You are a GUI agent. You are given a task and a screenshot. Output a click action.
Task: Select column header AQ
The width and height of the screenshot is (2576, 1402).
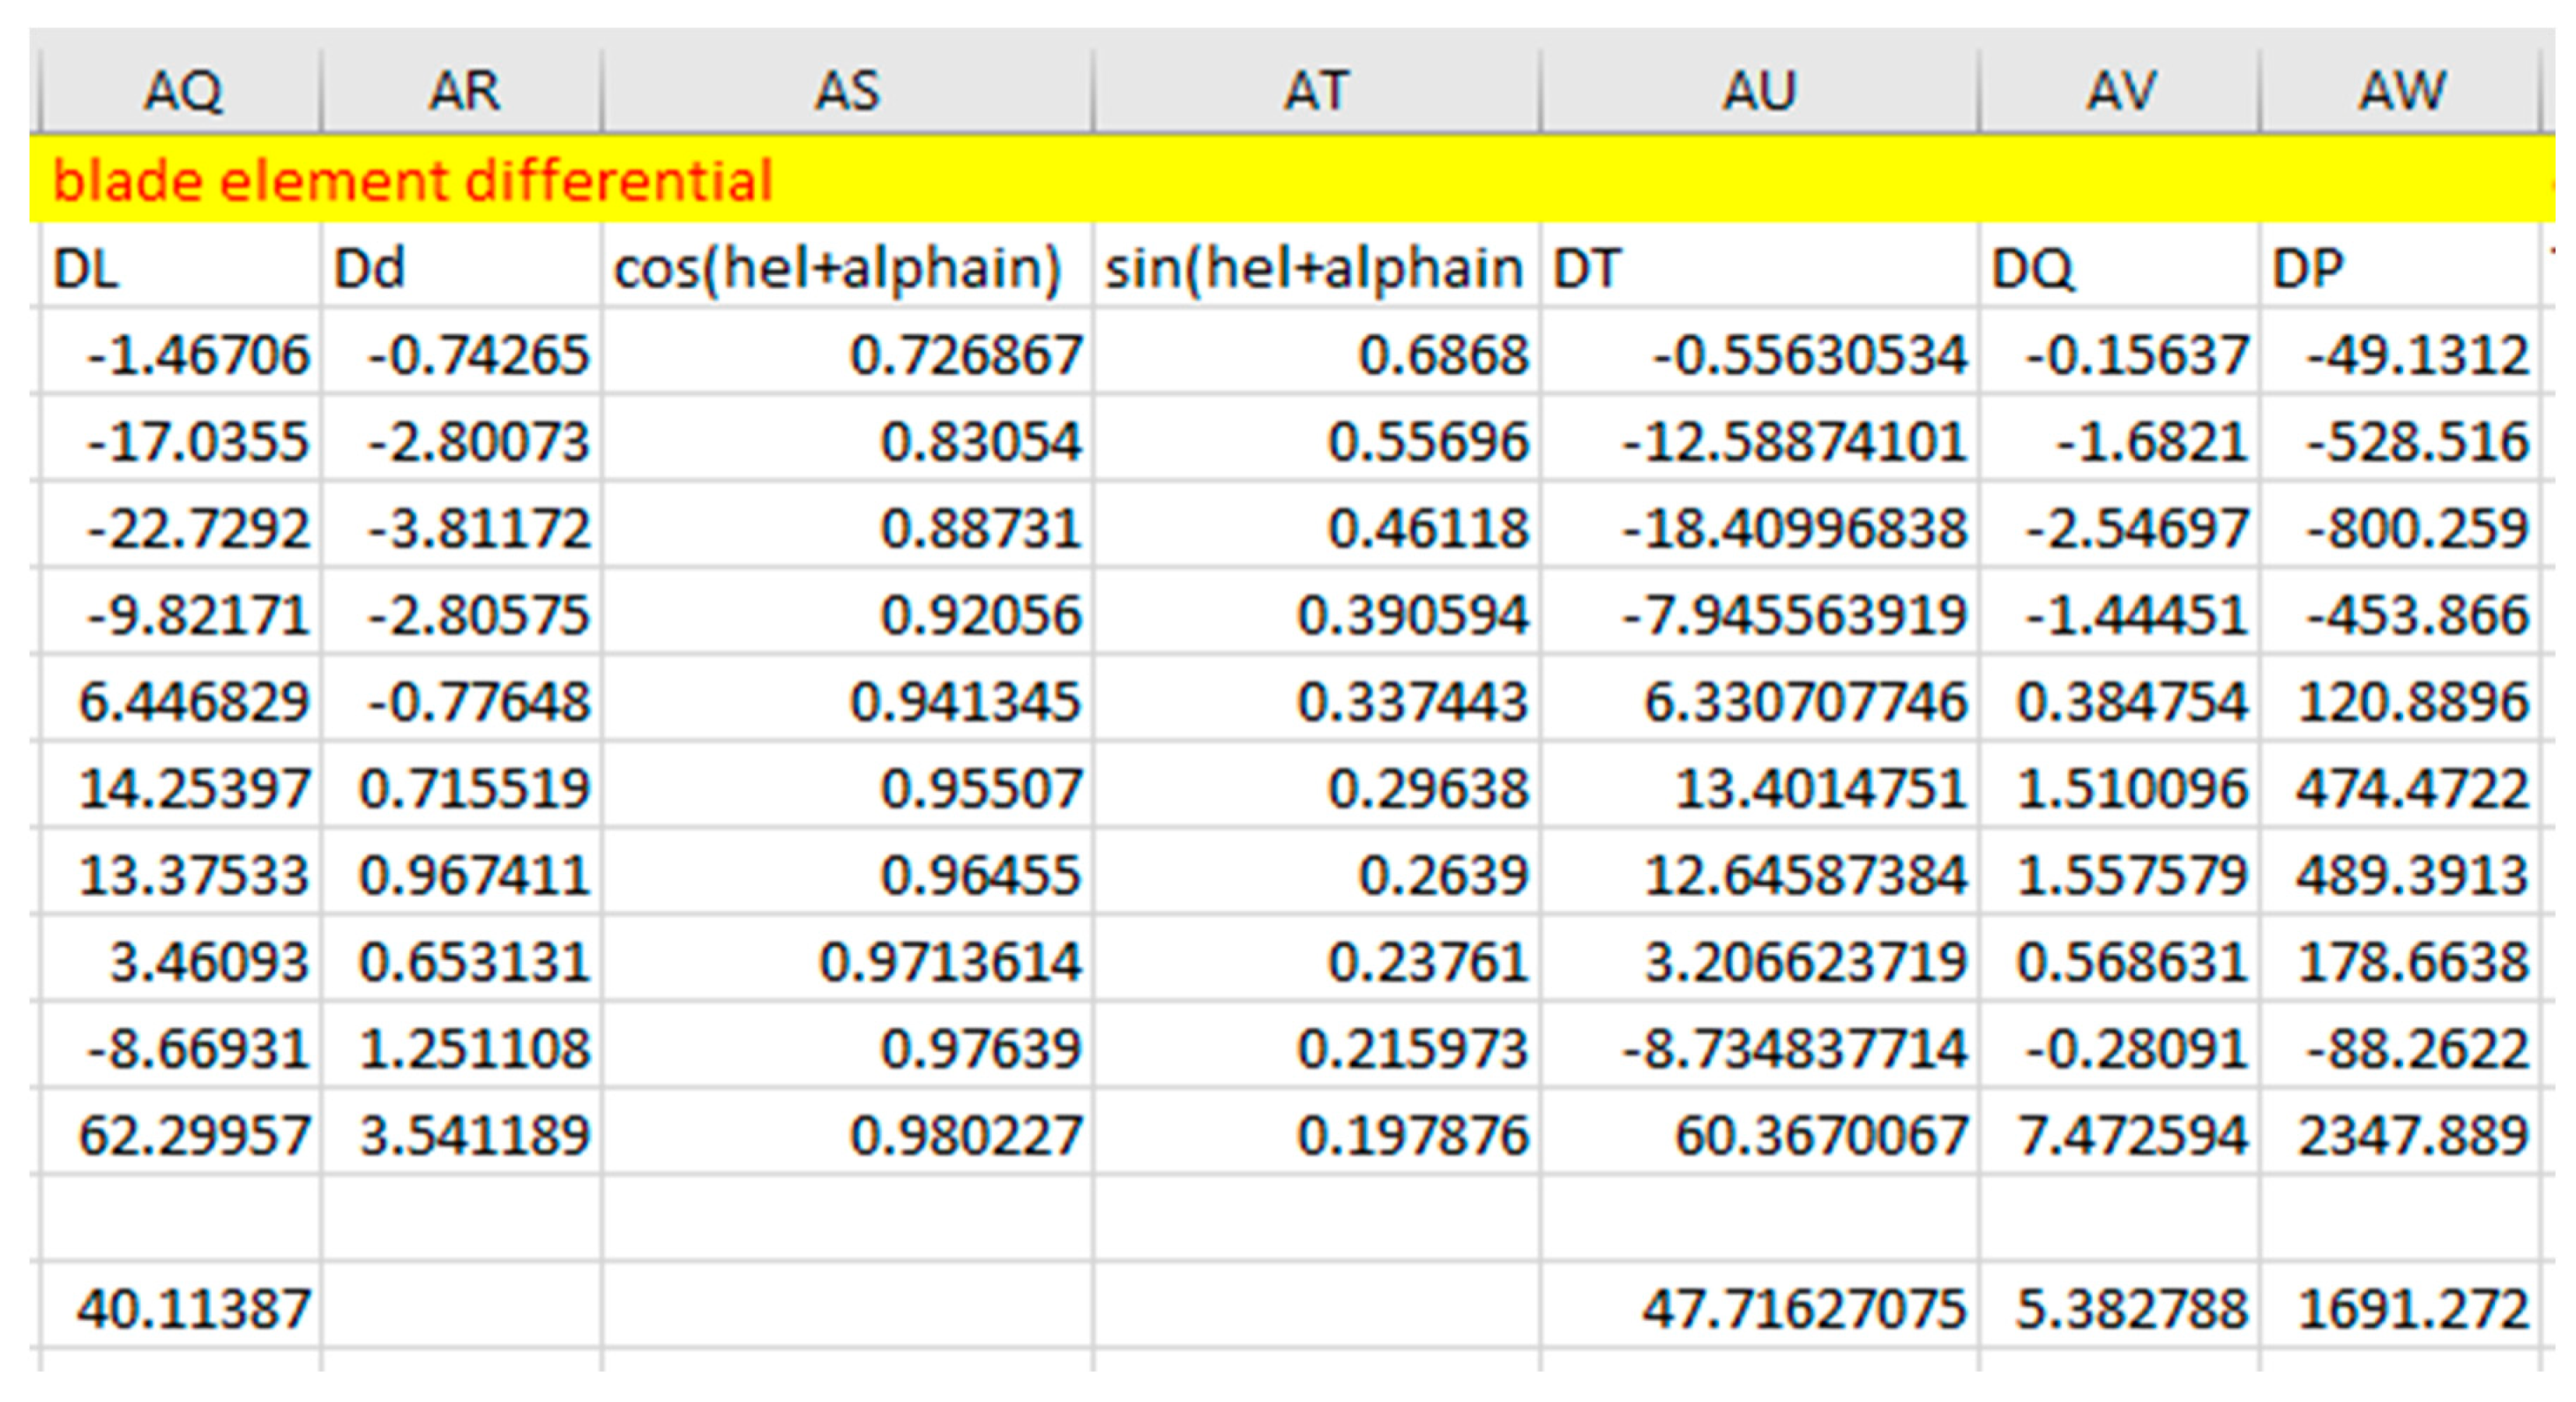point(181,91)
